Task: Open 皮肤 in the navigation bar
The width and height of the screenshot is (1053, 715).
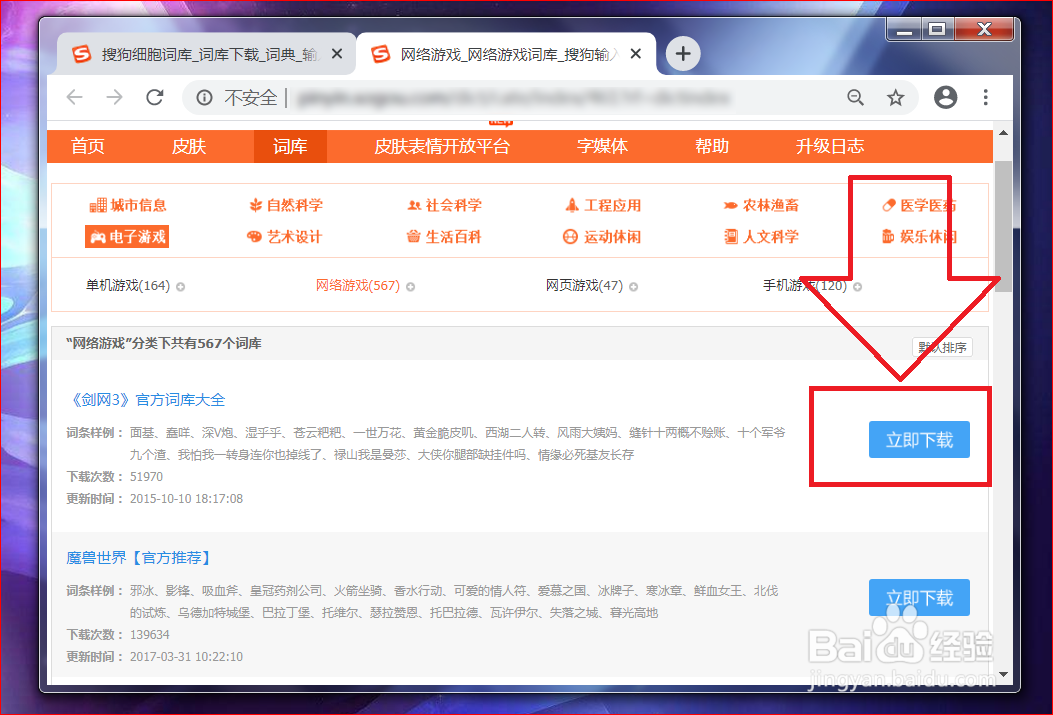Action: click(189, 146)
